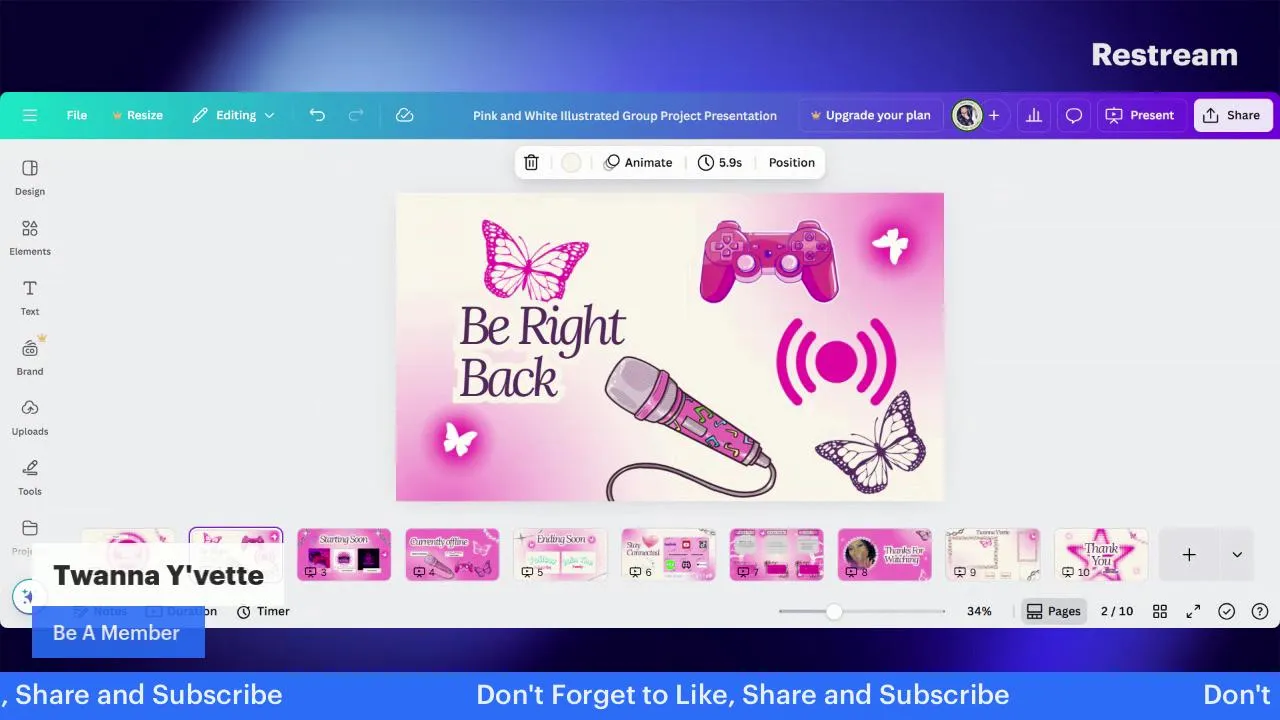The image size is (1280, 720).
Task: Change the 5.9s page duration
Action: (x=720, y=162)
